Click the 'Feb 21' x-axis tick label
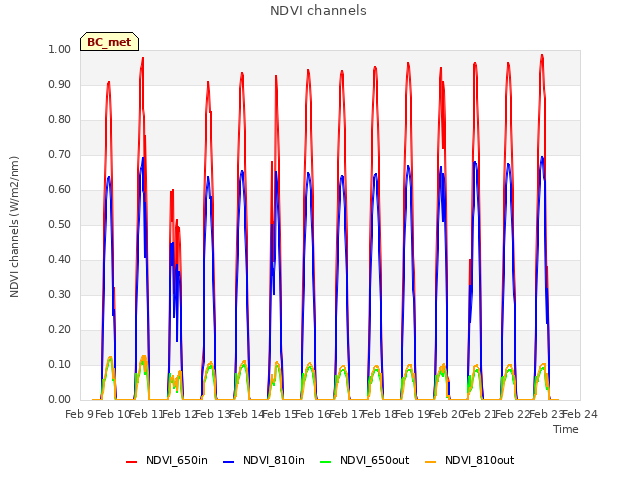640x480 pixels. [480, 415]
